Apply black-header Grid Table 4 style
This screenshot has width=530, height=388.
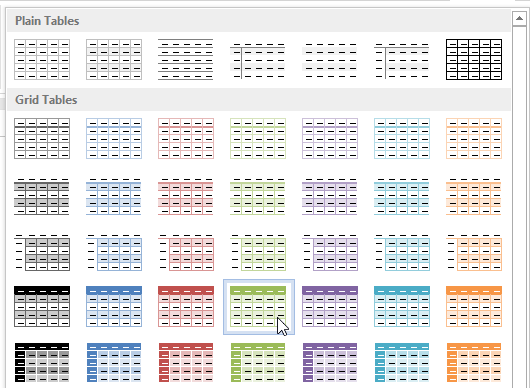[x=42, y=307]
